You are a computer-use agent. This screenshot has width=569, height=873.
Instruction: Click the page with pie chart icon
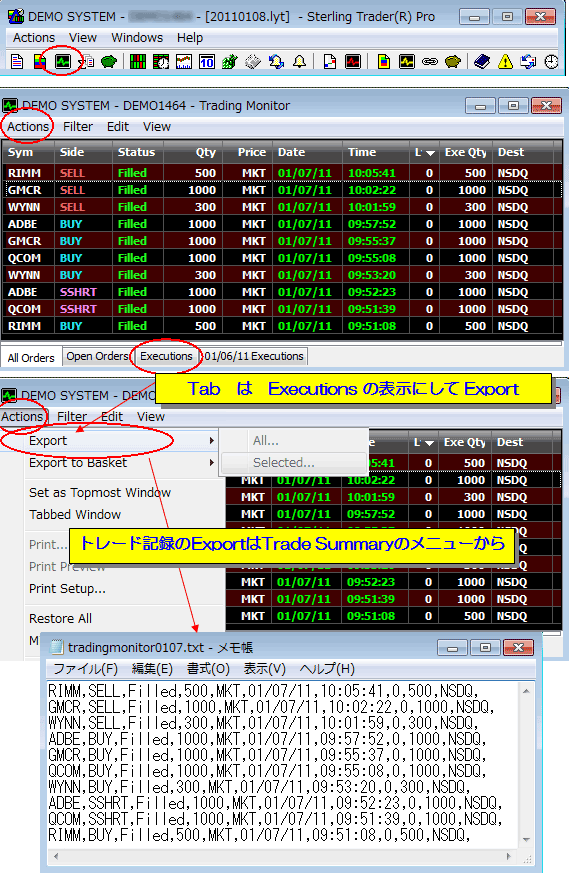(330, 61)
